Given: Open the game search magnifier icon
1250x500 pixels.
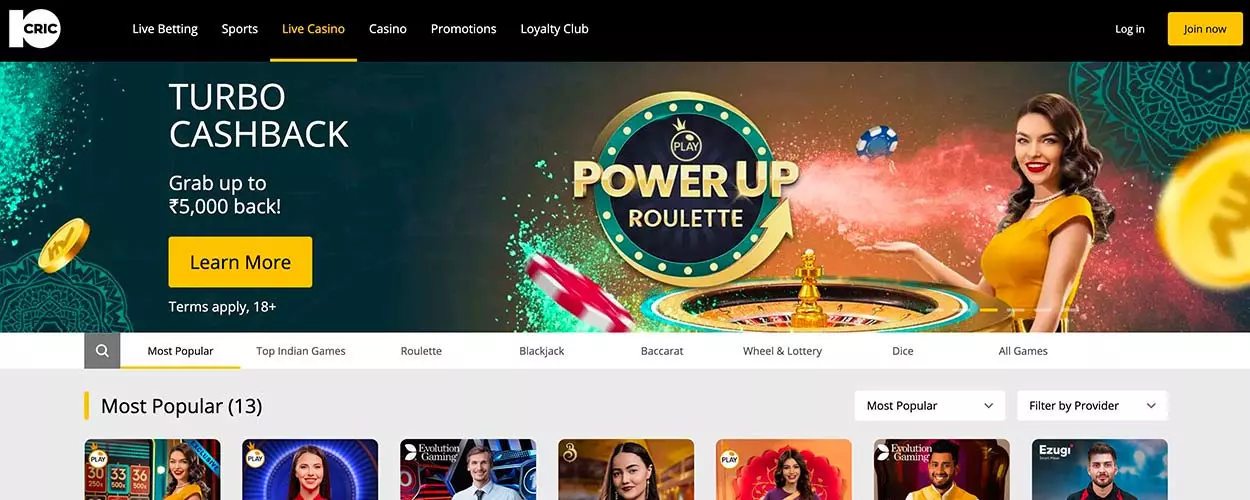Looking at the screenshot, I should 102,351.
